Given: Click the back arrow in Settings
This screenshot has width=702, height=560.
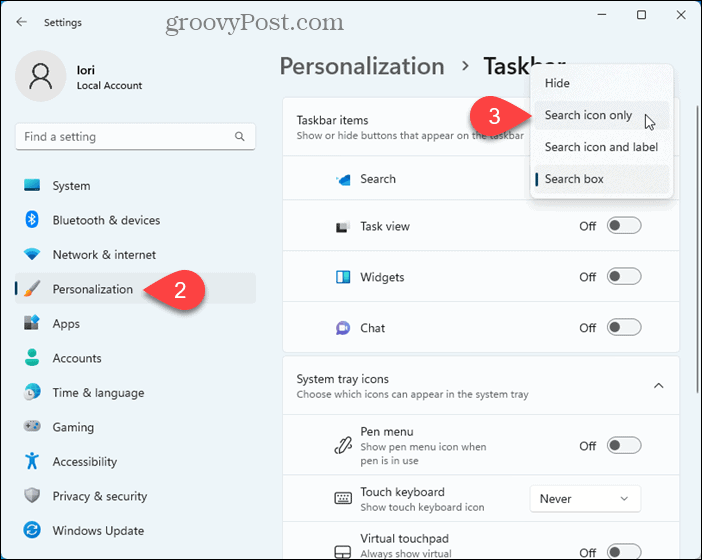Looking at the screenshot, I should pyautogui.click(x=22, y=22).
